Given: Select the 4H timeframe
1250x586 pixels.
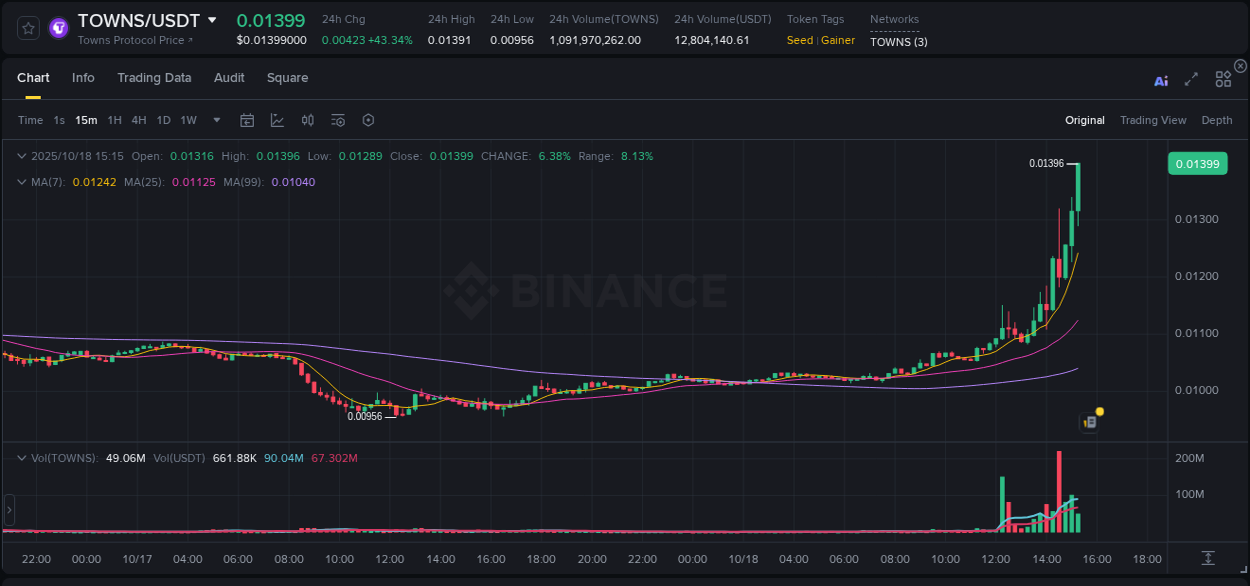Looking at the screenshot, I should coord(138,120).
